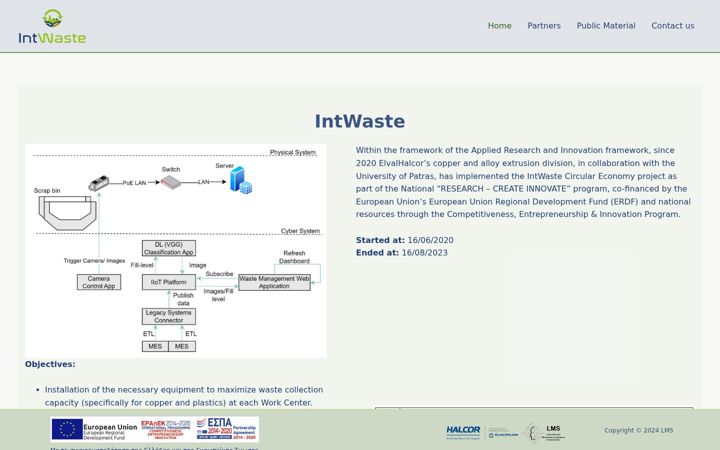Click the Waste Management Web Application box

point(274,282)
